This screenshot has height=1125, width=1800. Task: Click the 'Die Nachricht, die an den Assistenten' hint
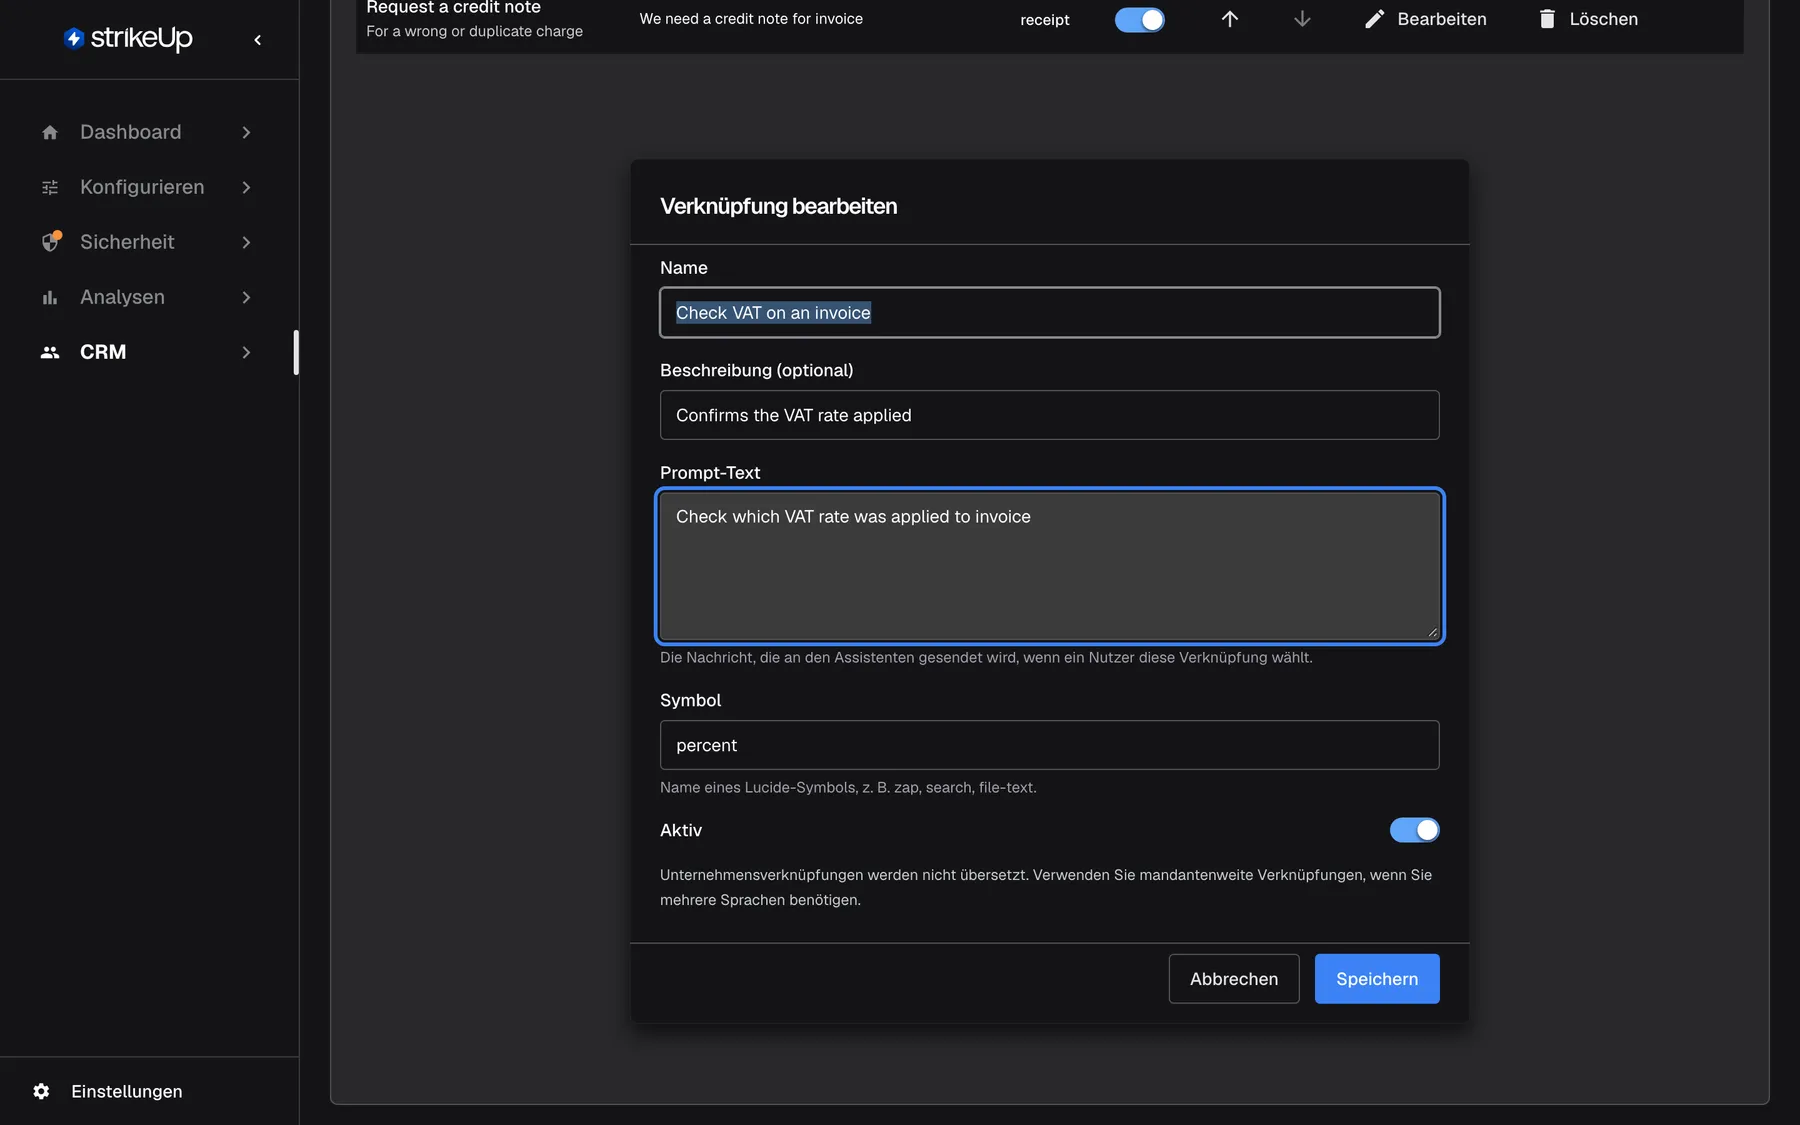(986, 658)
